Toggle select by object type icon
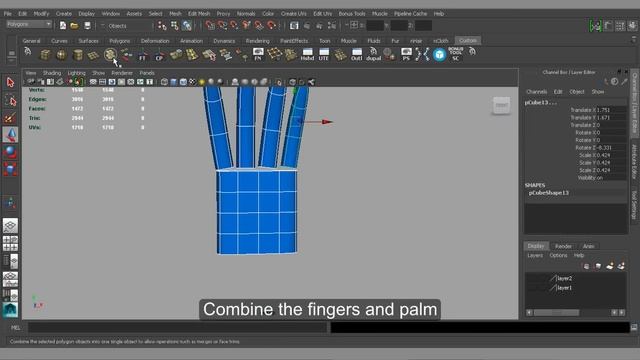The image size is (640, 360). [x=175, y=26]
